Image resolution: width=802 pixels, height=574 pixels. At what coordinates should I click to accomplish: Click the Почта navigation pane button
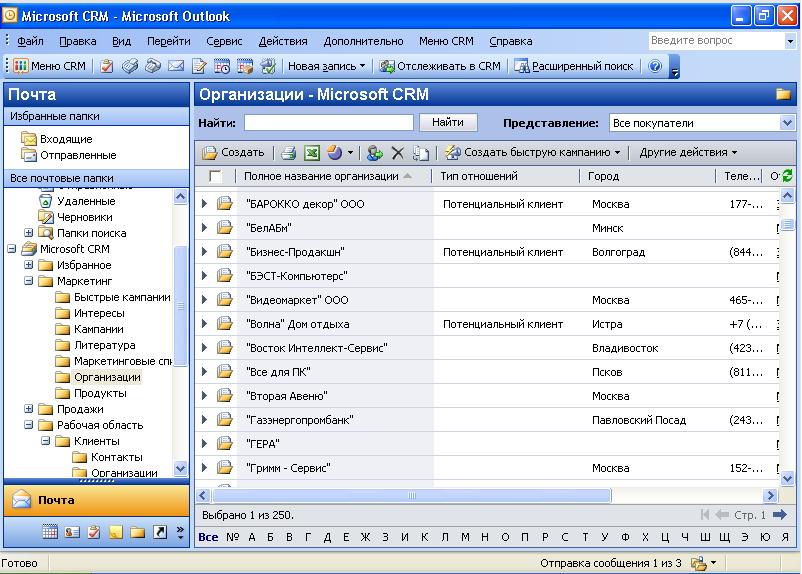(x=96, y=500)
